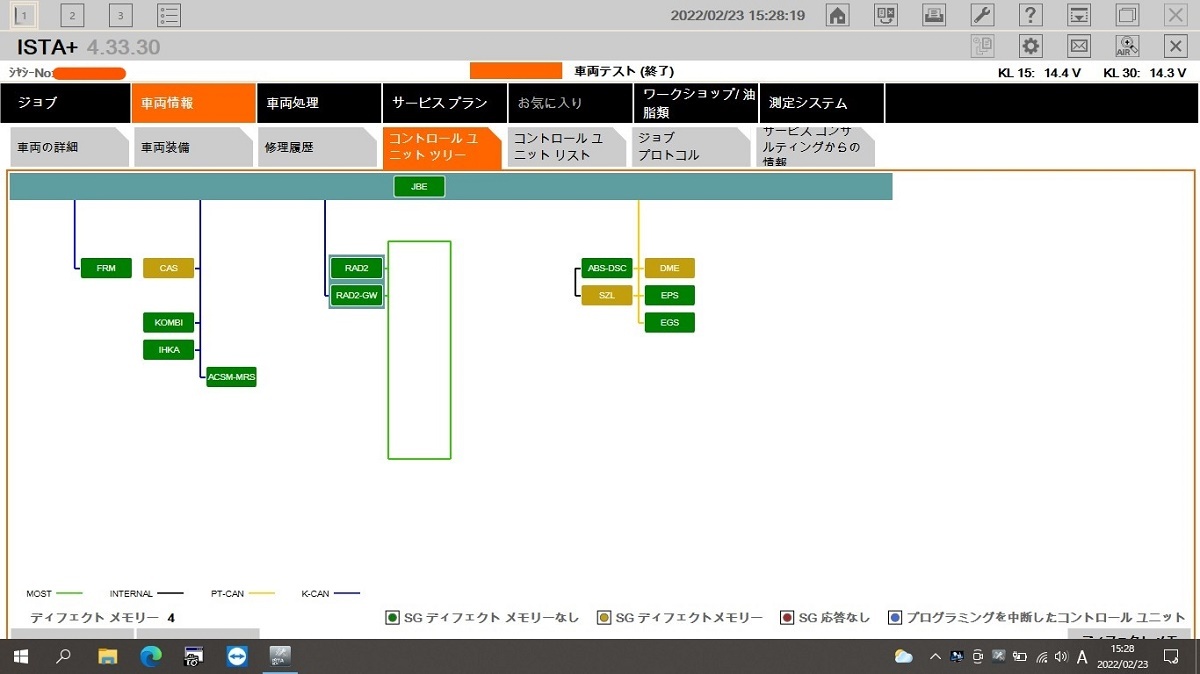Select session number 2 box
Viewport: 1200px width, 674px height.
tap(72, 15)
